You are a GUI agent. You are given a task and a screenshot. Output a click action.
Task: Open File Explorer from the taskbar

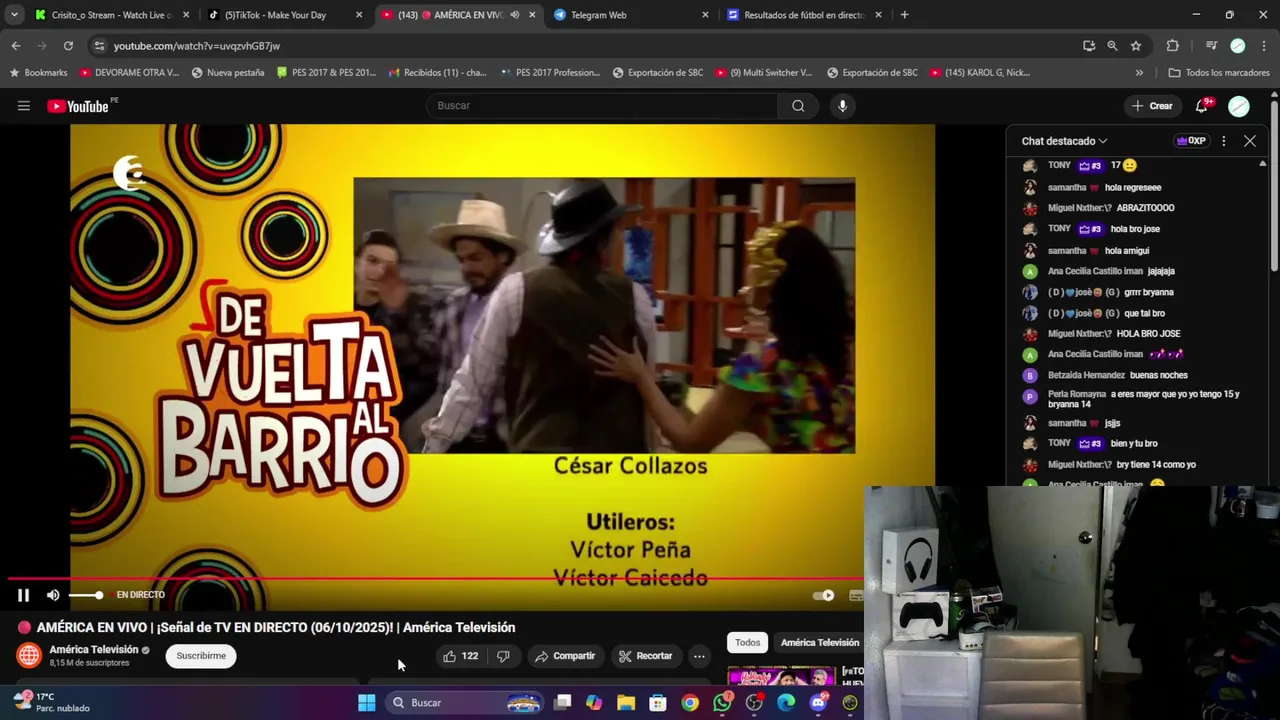point(626,703)
